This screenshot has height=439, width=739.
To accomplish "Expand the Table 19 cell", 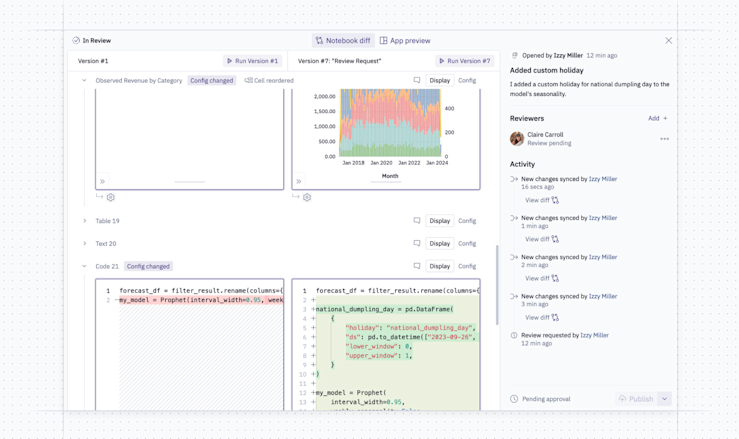I will pyautogui.click(x=84, y=221).
